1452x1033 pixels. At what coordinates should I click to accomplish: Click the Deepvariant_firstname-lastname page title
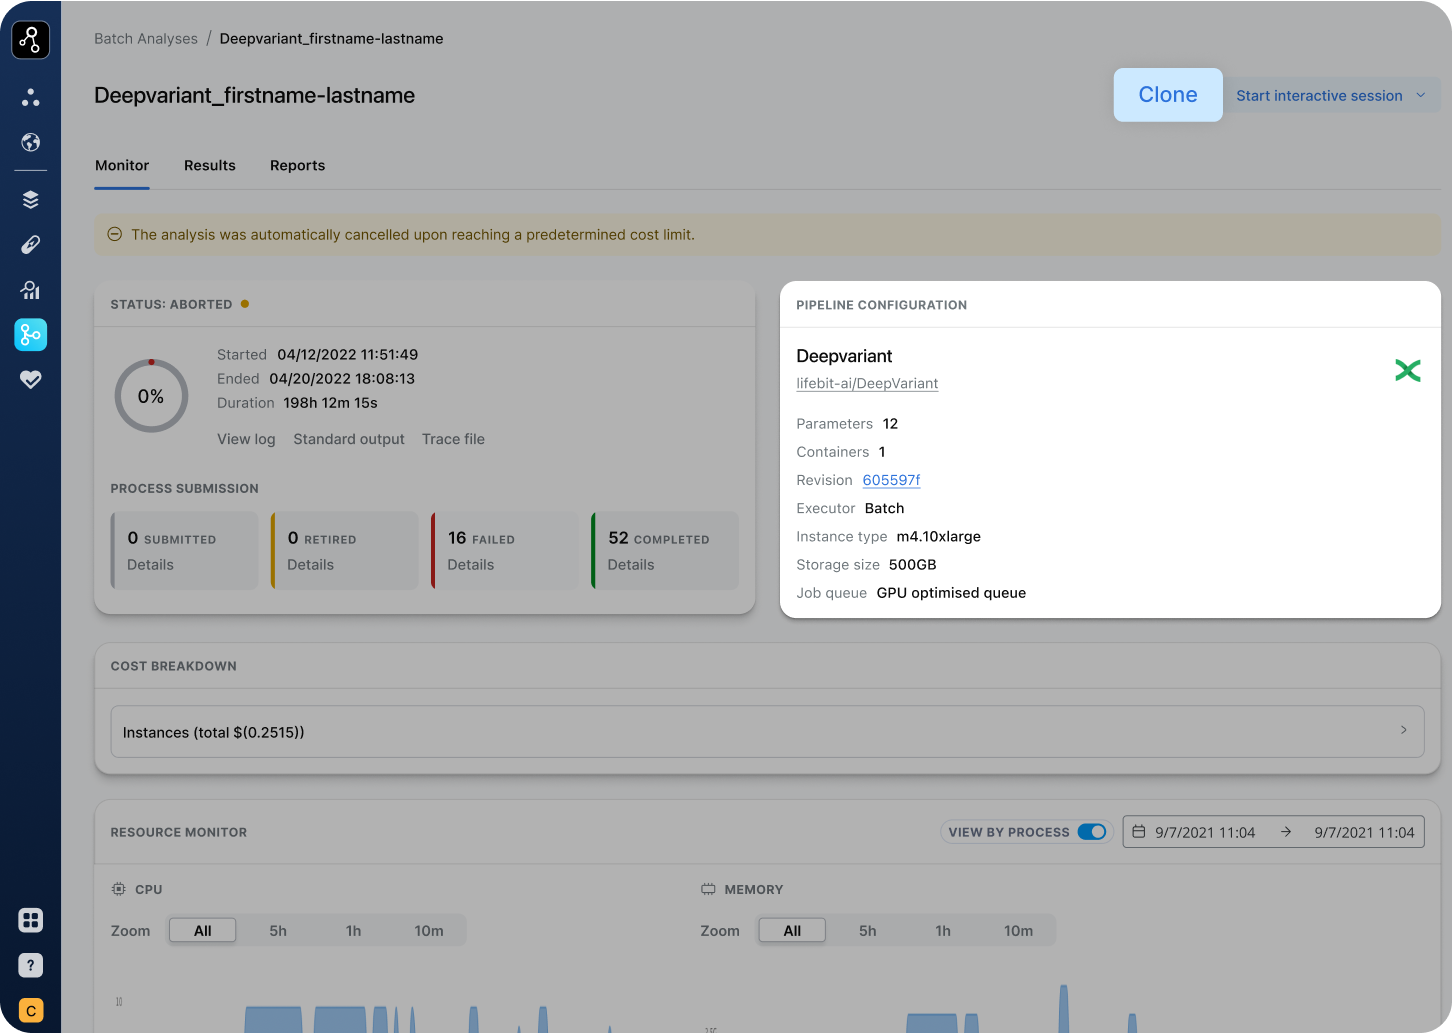pos(254,95)
